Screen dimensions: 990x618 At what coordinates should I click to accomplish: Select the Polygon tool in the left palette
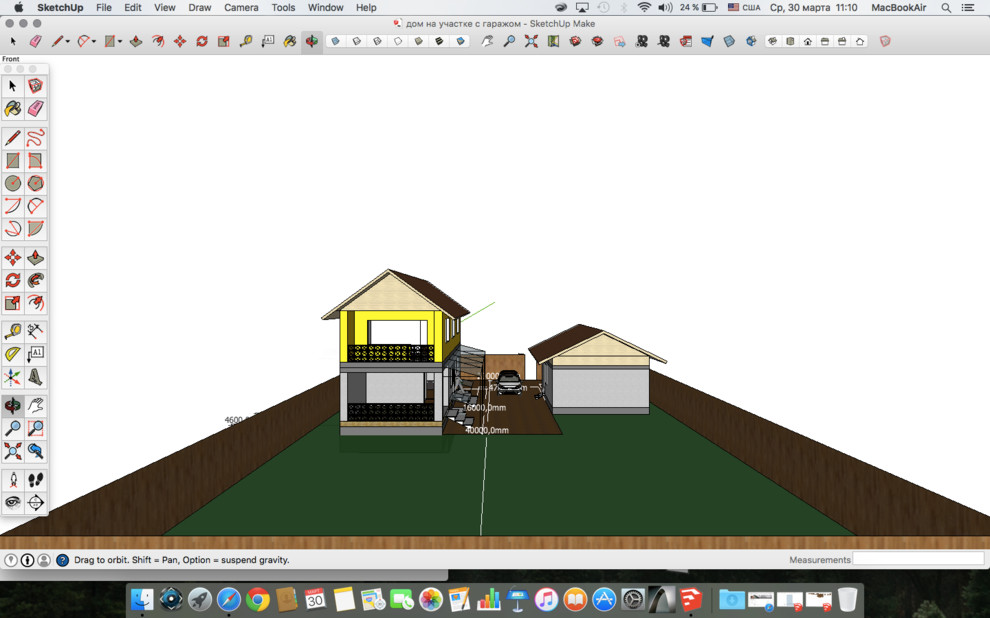(x=35, y=184)
